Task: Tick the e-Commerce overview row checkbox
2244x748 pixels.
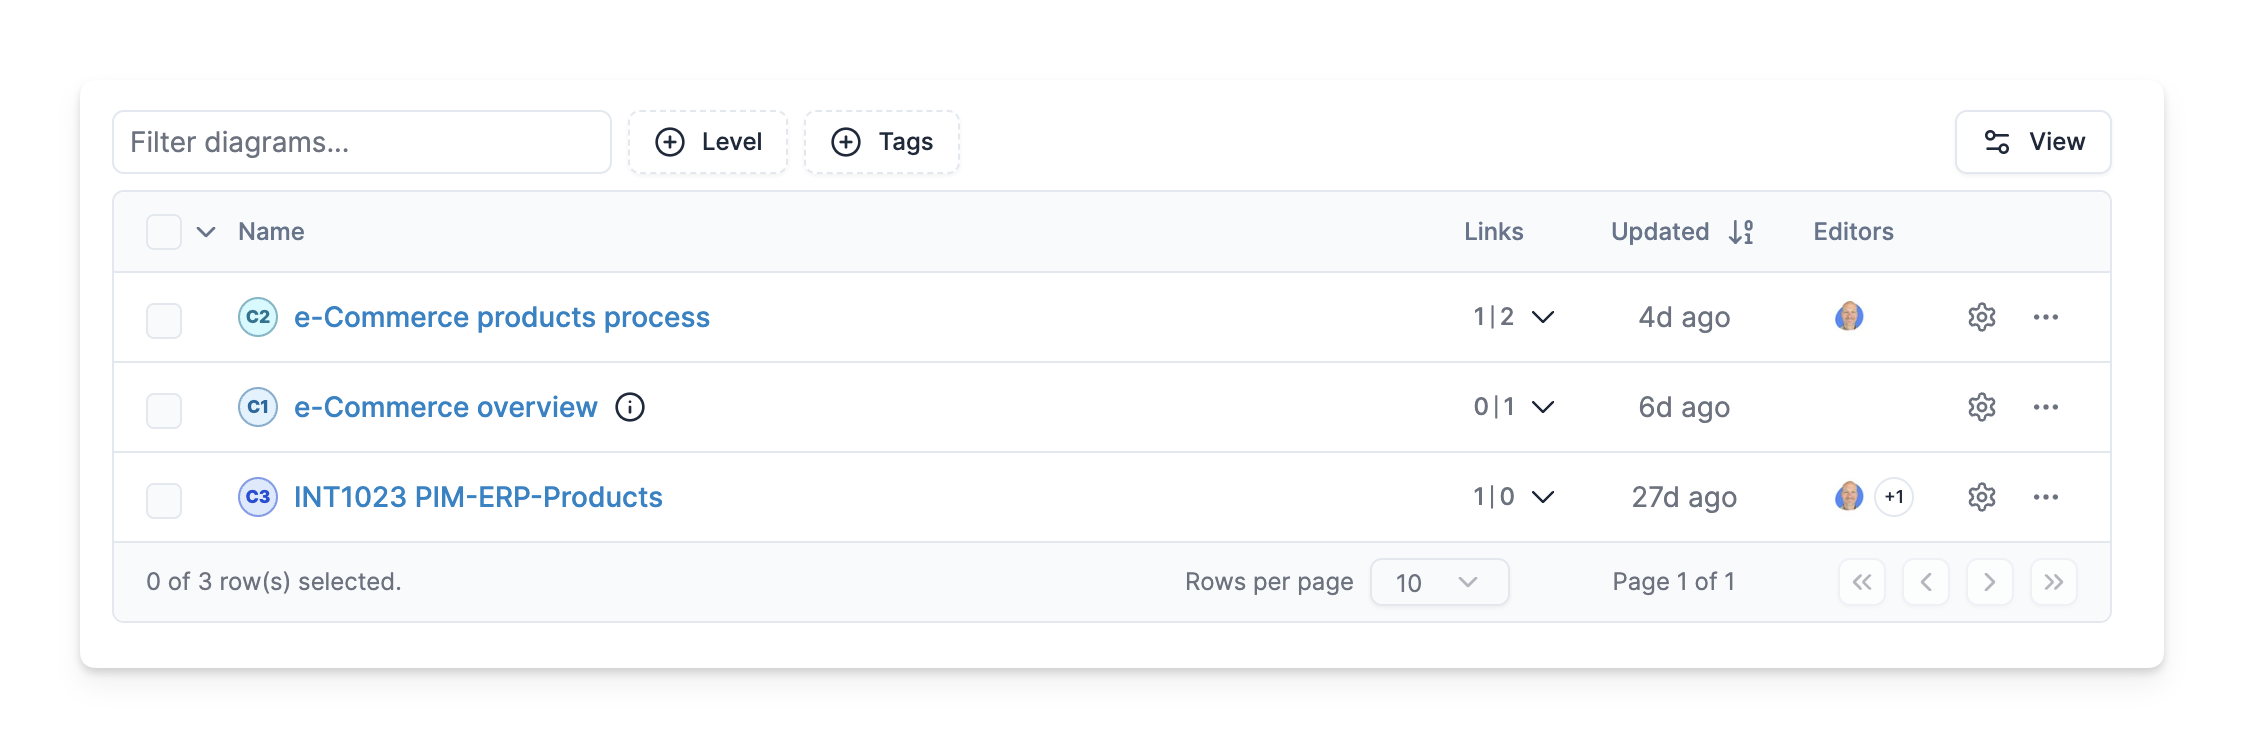Action: click(x=164, y=411)
